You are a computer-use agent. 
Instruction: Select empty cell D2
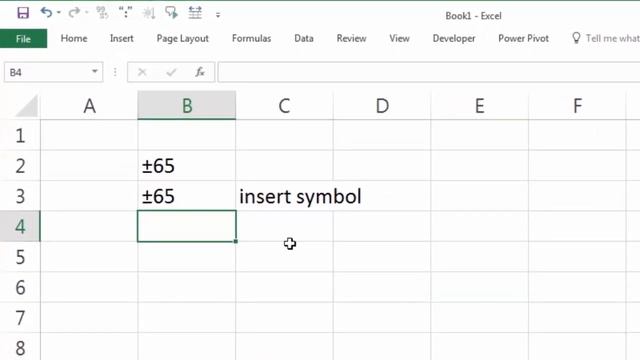coord(382,166)
